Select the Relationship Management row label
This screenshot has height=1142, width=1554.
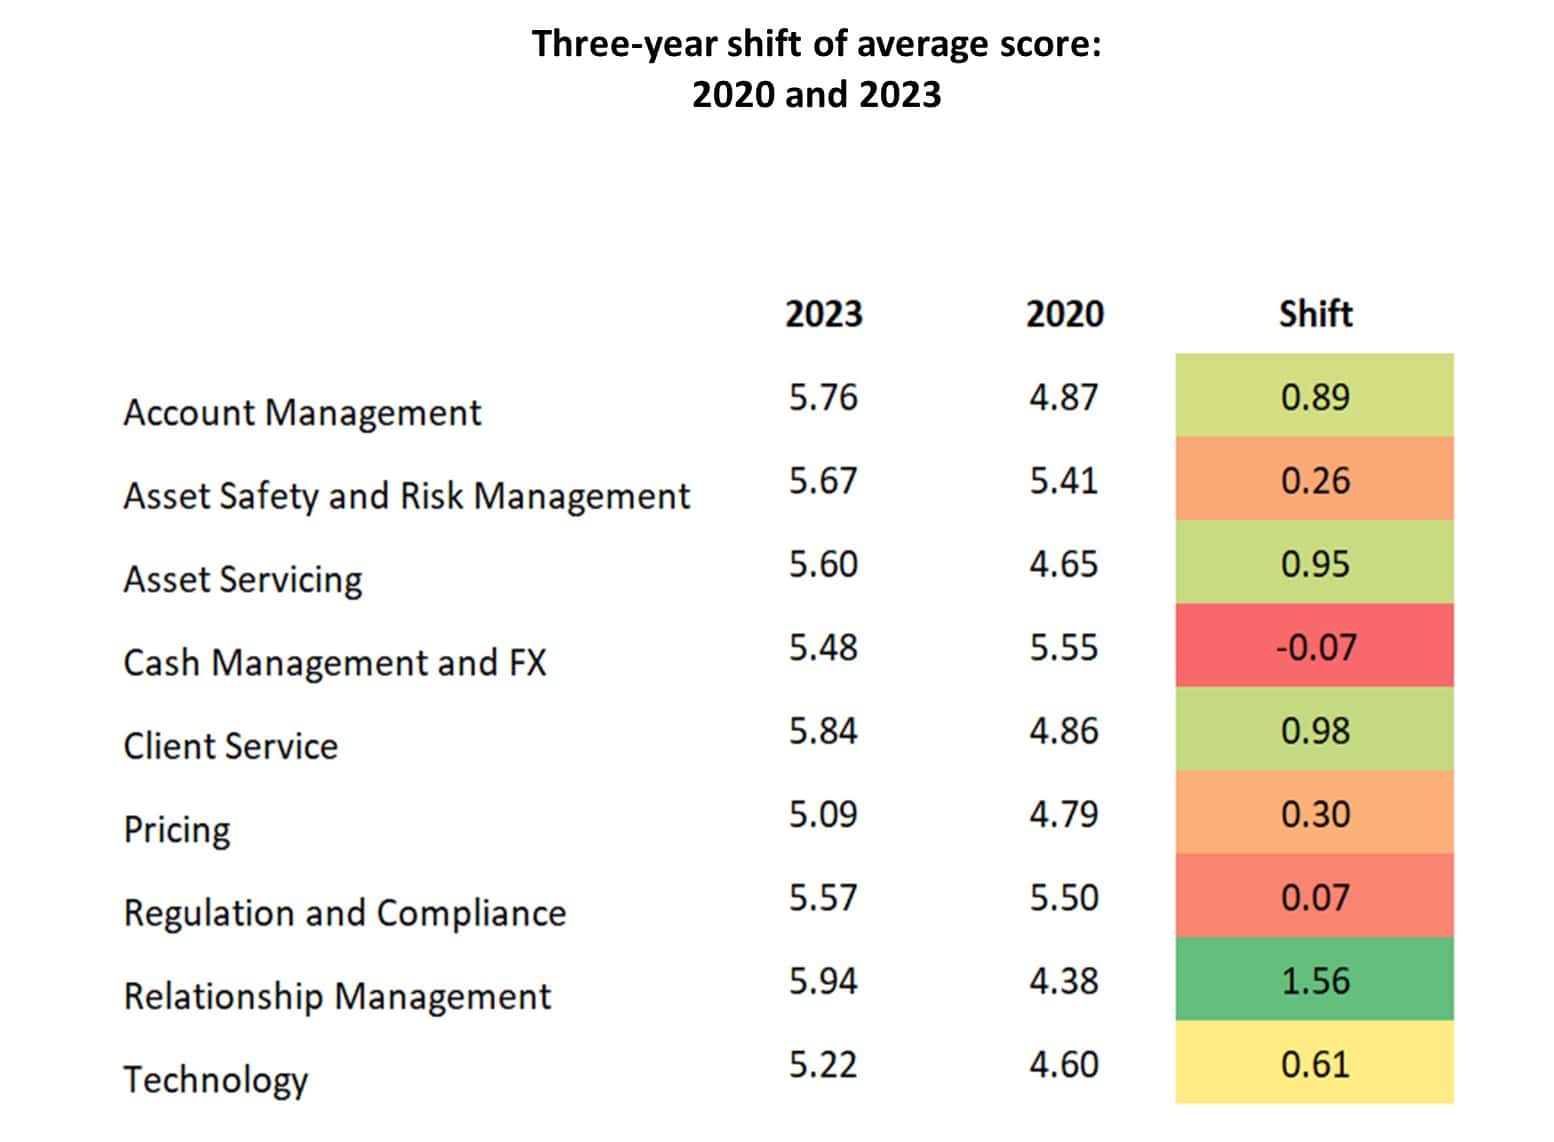337,996
